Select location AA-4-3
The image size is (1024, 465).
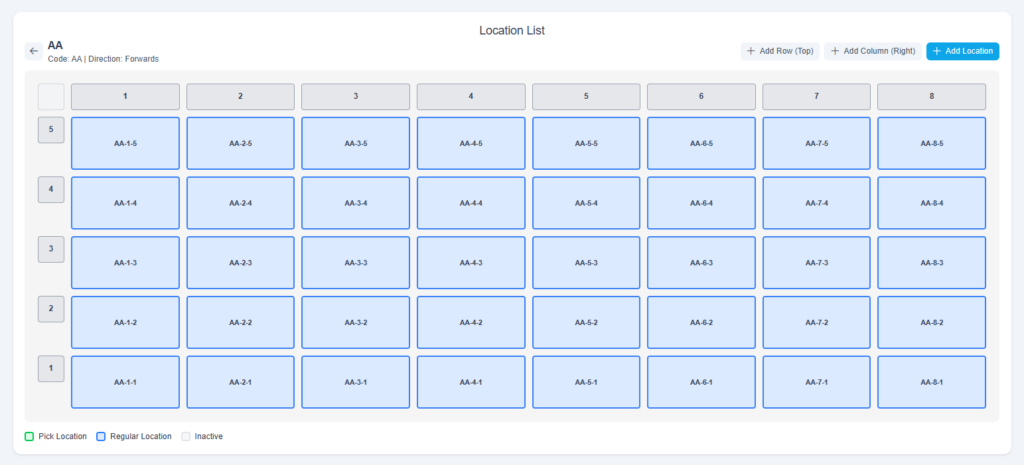point(471,263)
